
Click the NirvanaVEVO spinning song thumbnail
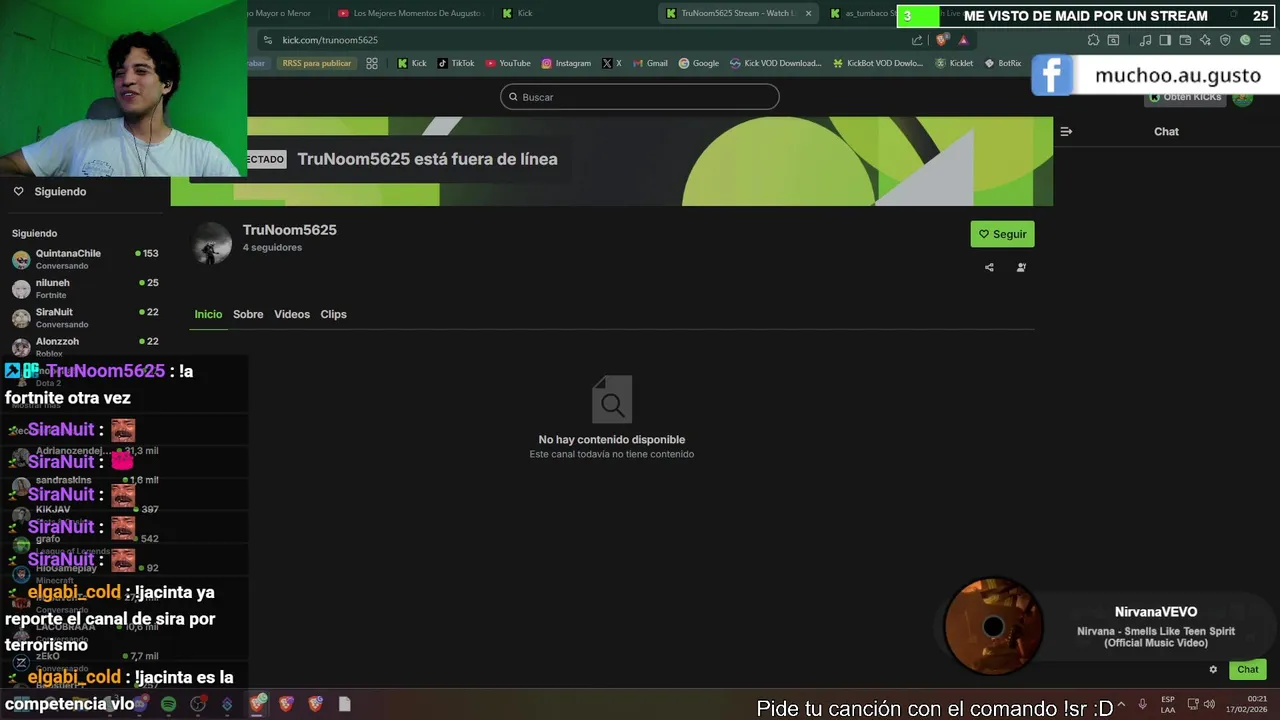click(x=993, y=627)
